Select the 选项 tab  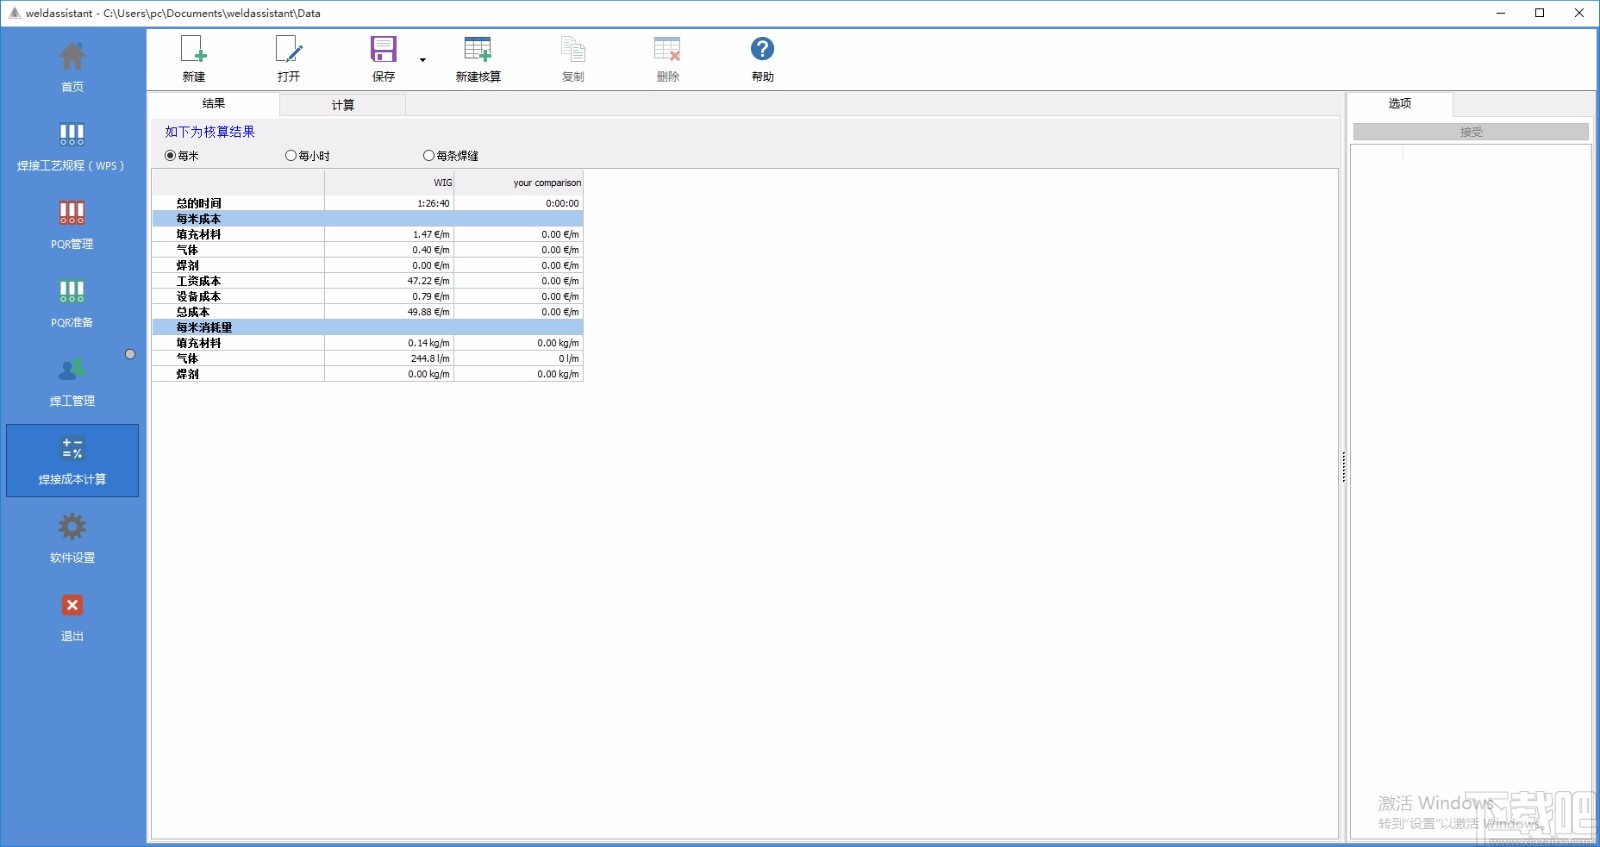[1400, 104]
